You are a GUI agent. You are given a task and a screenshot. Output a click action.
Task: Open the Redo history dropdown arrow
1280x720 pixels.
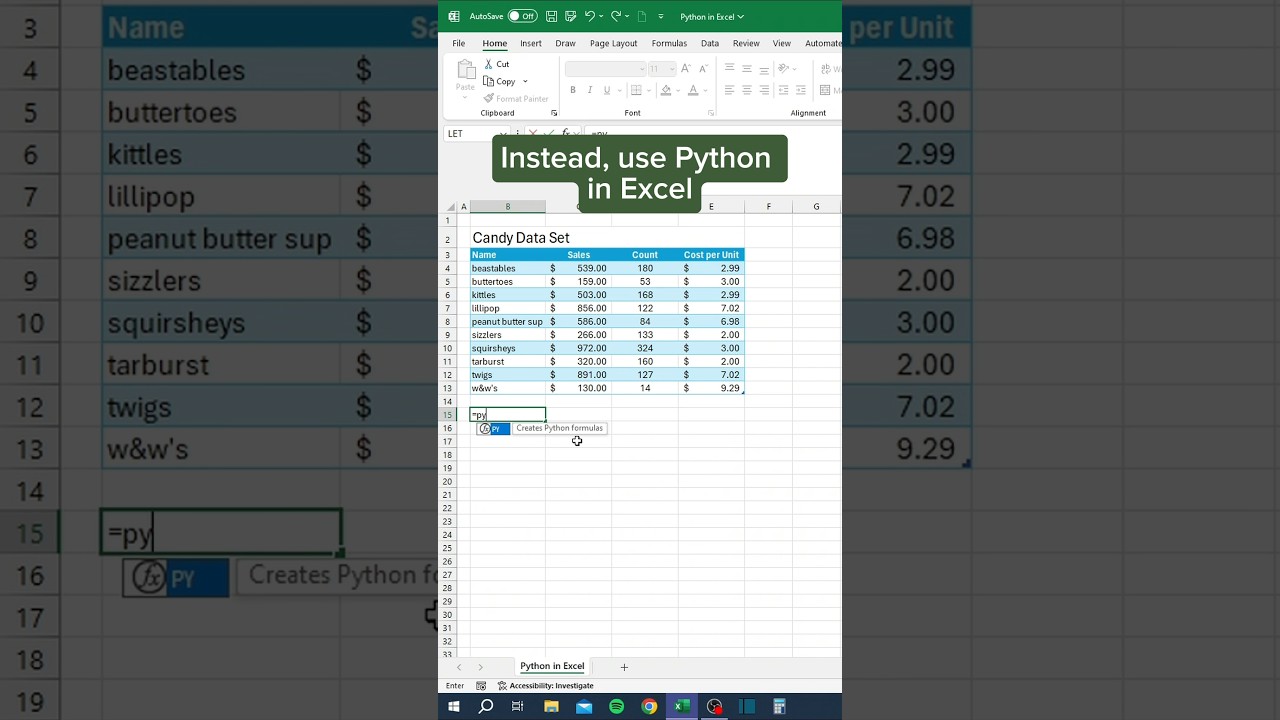[627, 16]
